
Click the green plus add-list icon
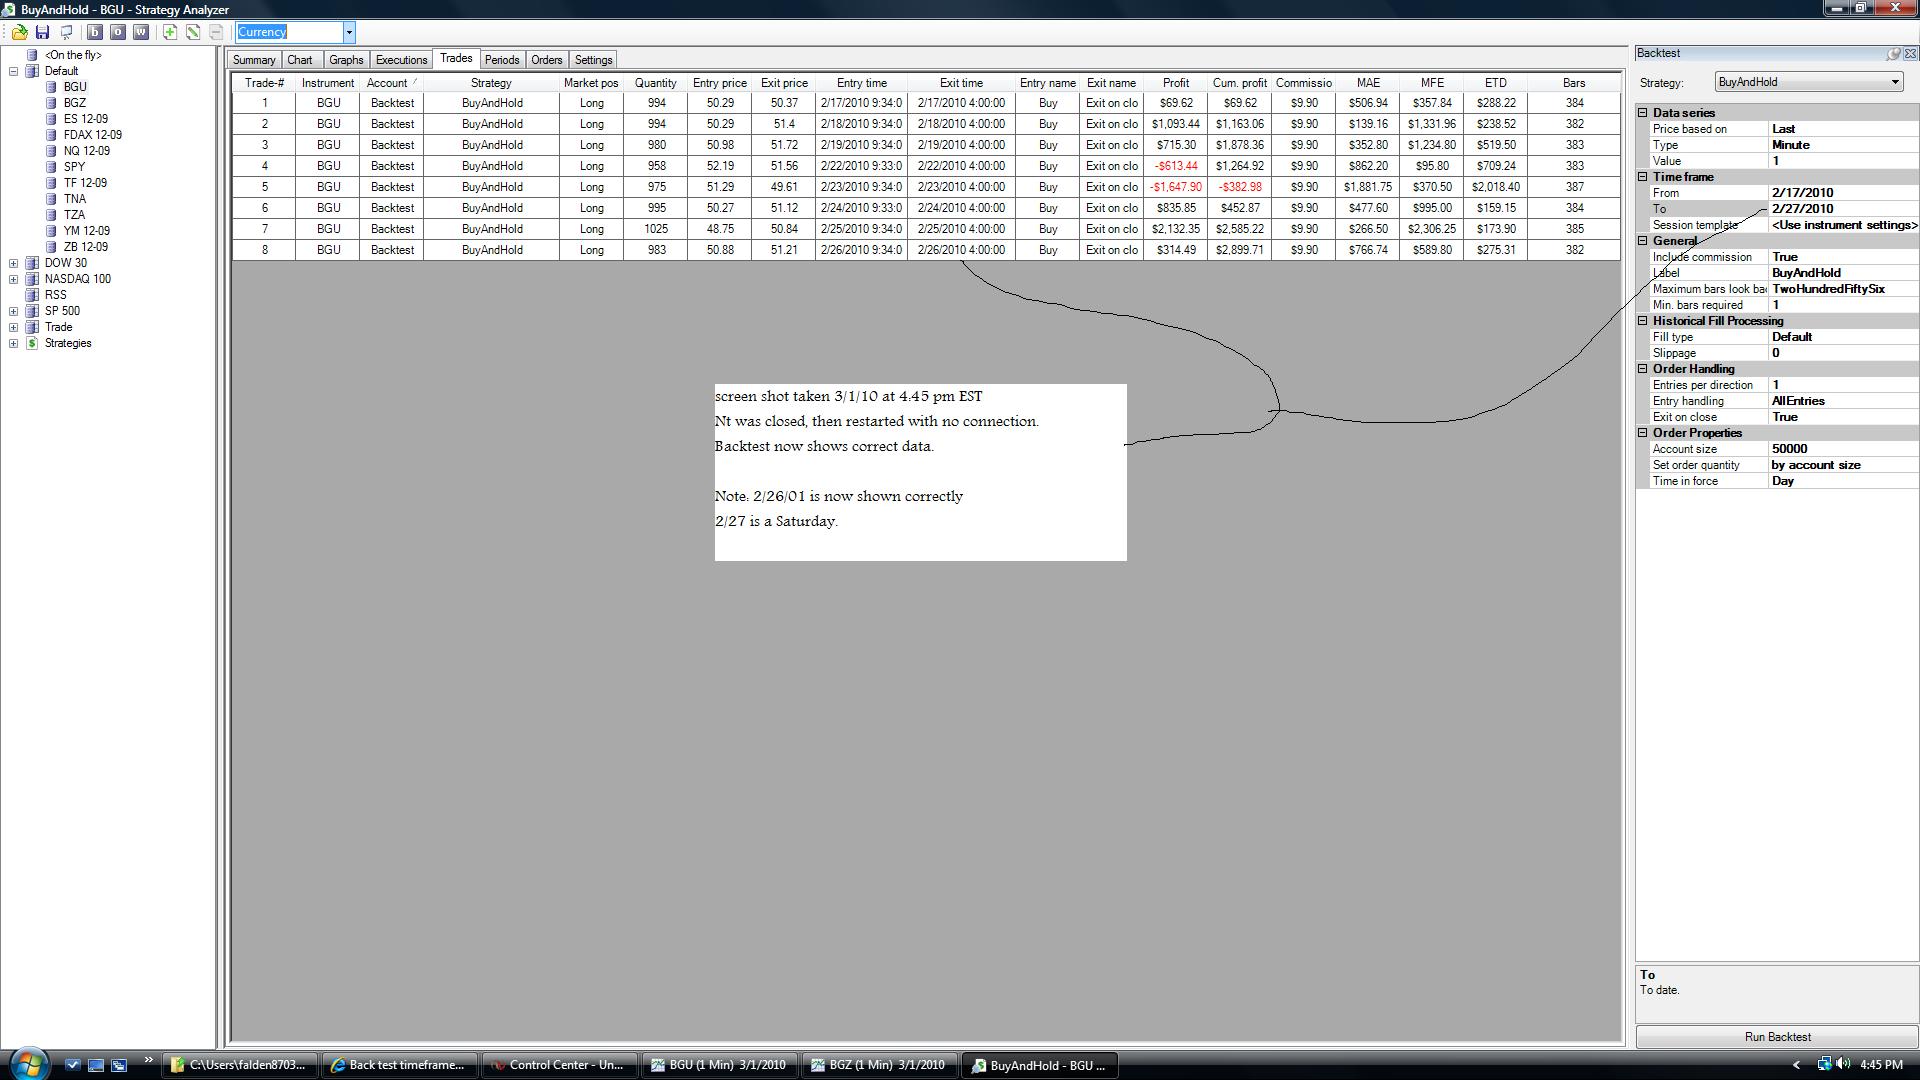(x=170, y=32)
